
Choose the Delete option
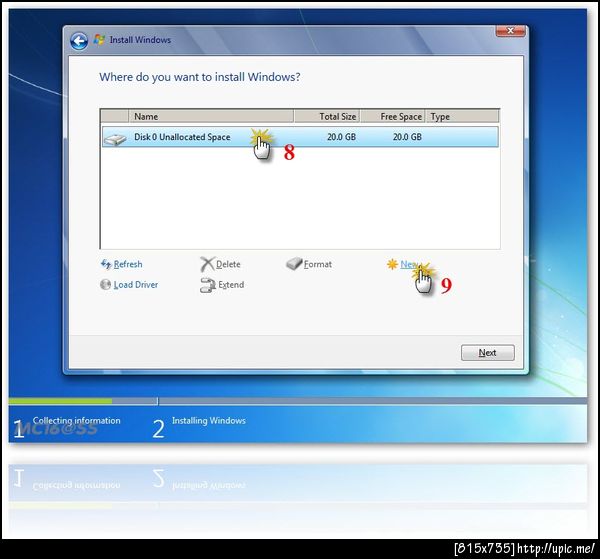coord(228,264)
